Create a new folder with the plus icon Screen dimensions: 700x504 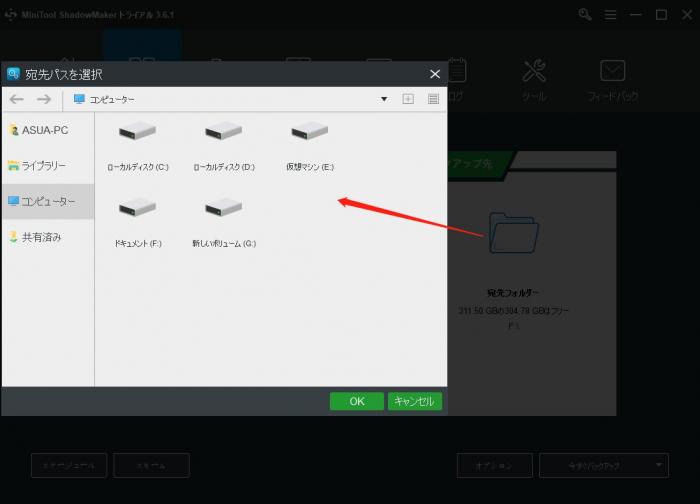coord(408,99)
